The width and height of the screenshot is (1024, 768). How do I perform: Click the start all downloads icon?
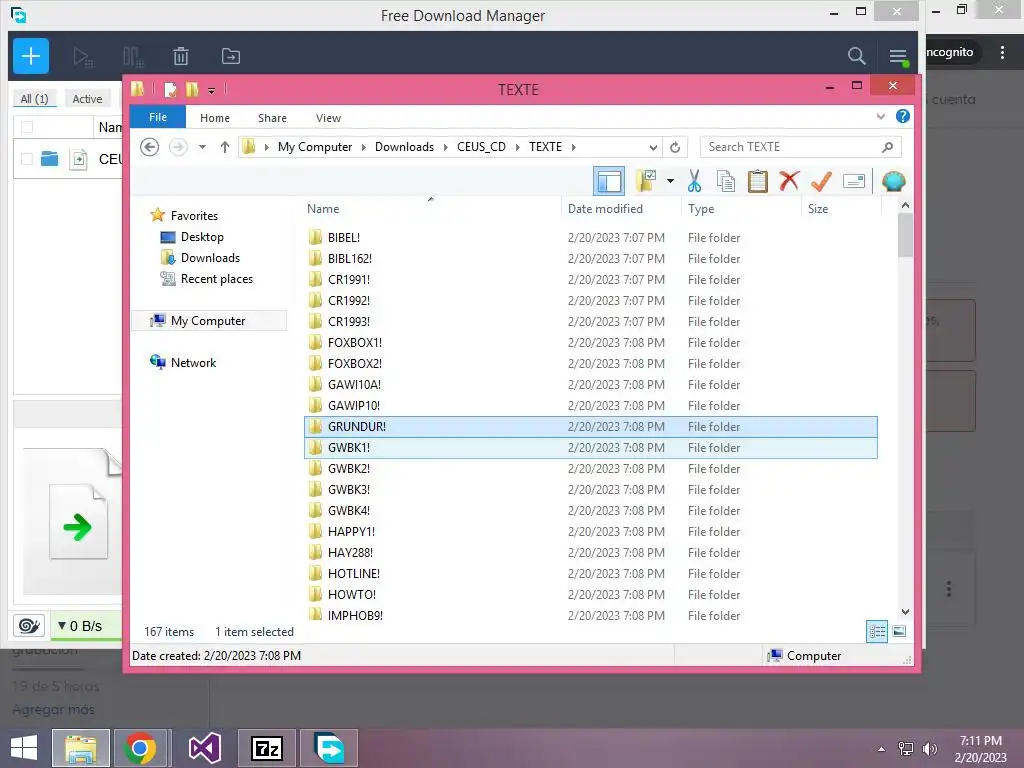click(x=83, y=57)
